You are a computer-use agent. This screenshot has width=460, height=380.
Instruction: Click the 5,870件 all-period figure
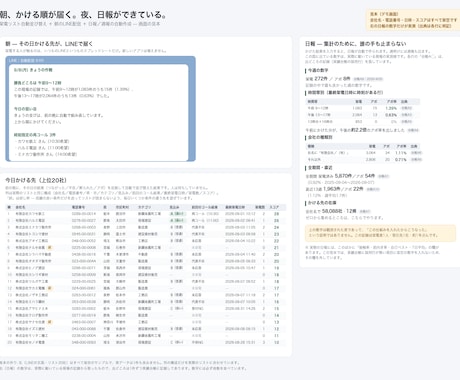[343, 176]
